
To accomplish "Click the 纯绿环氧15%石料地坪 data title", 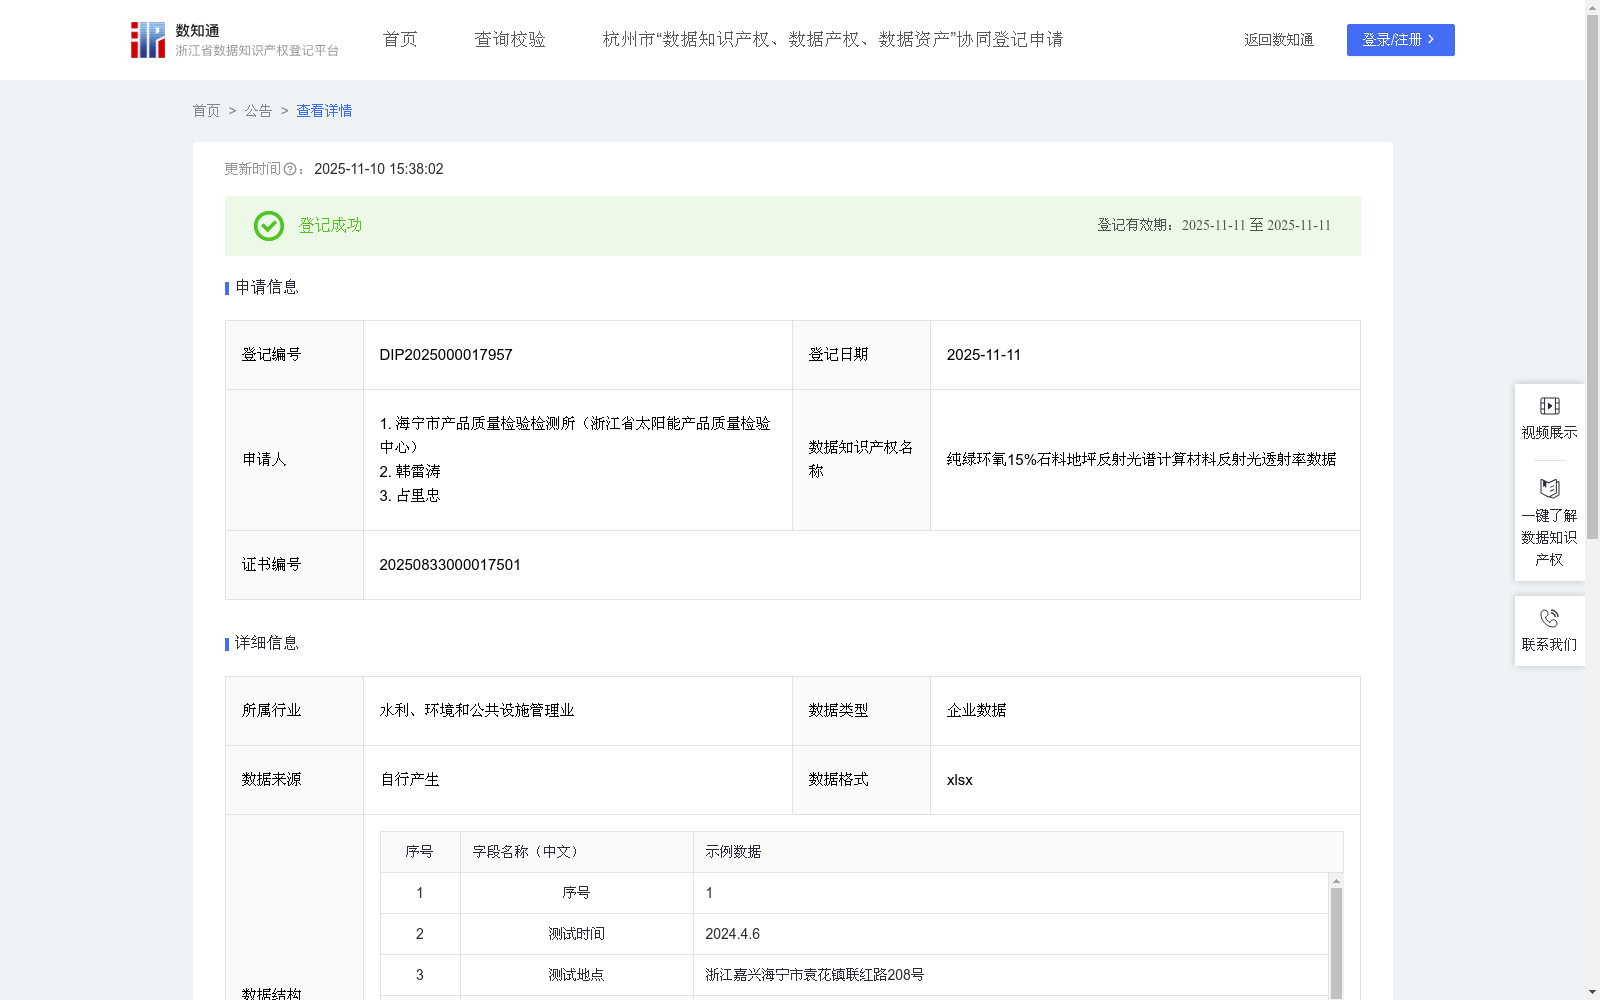I will coord(1141,460).
